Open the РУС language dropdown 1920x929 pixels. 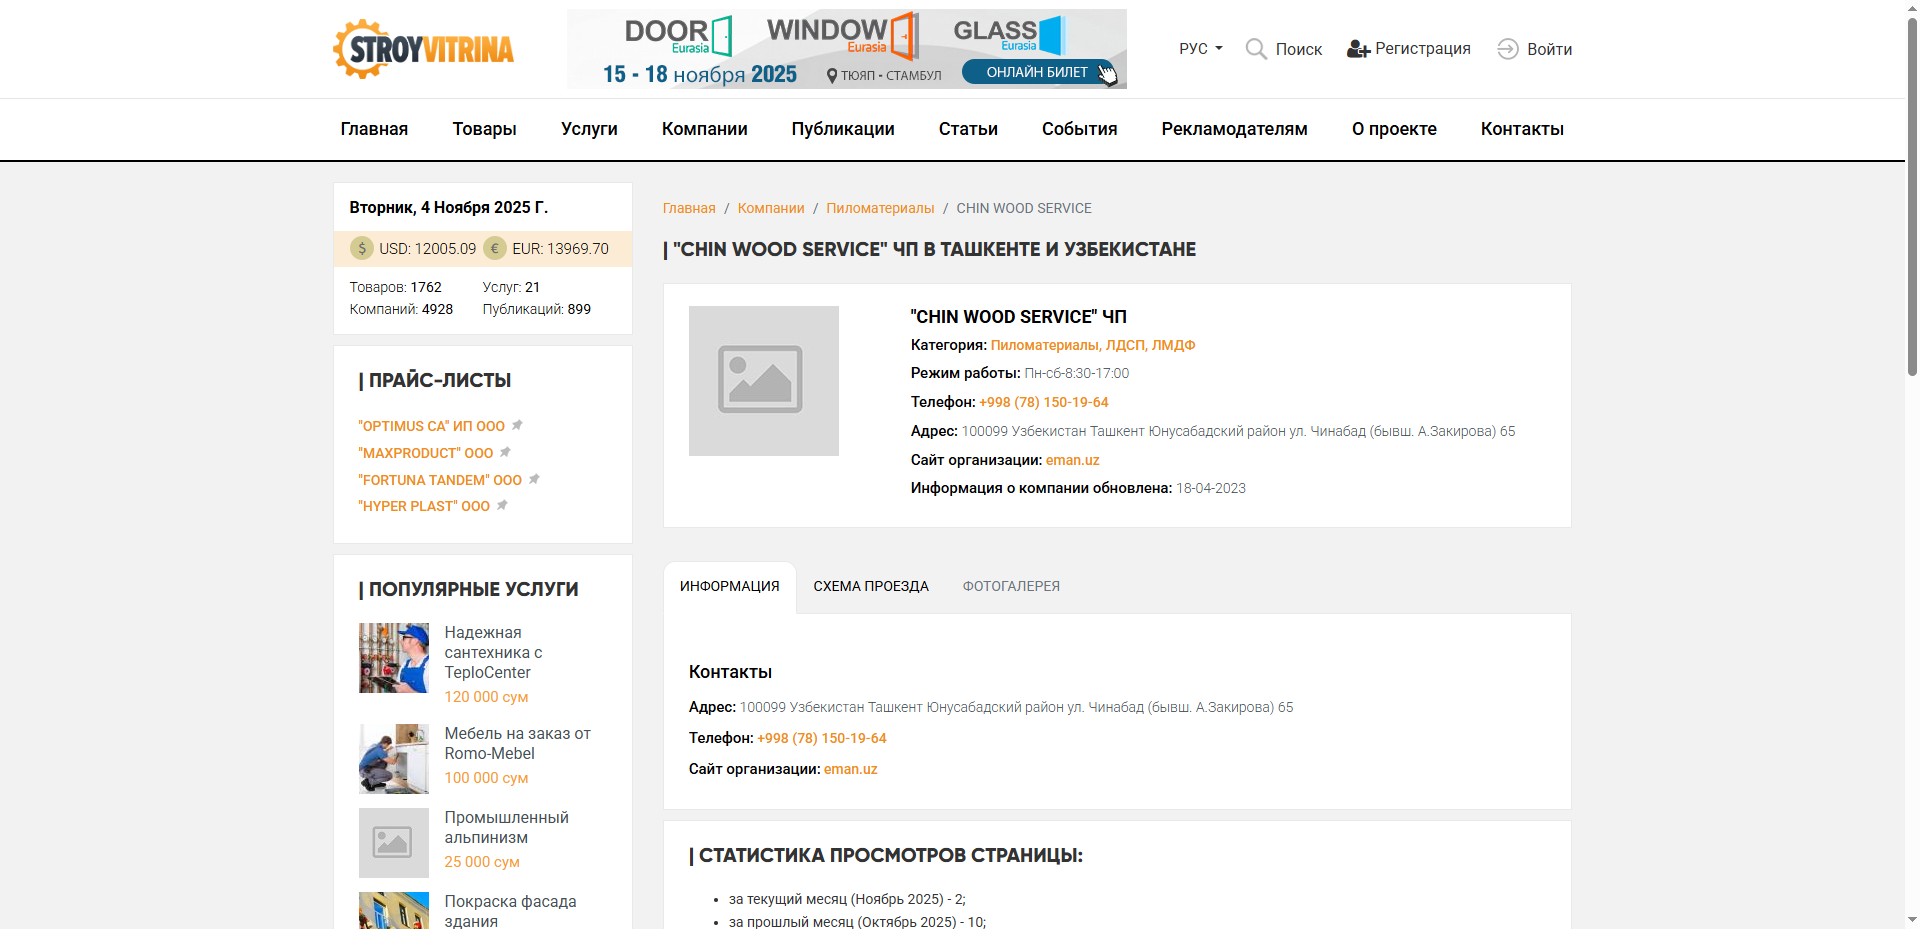(1200, 49)
